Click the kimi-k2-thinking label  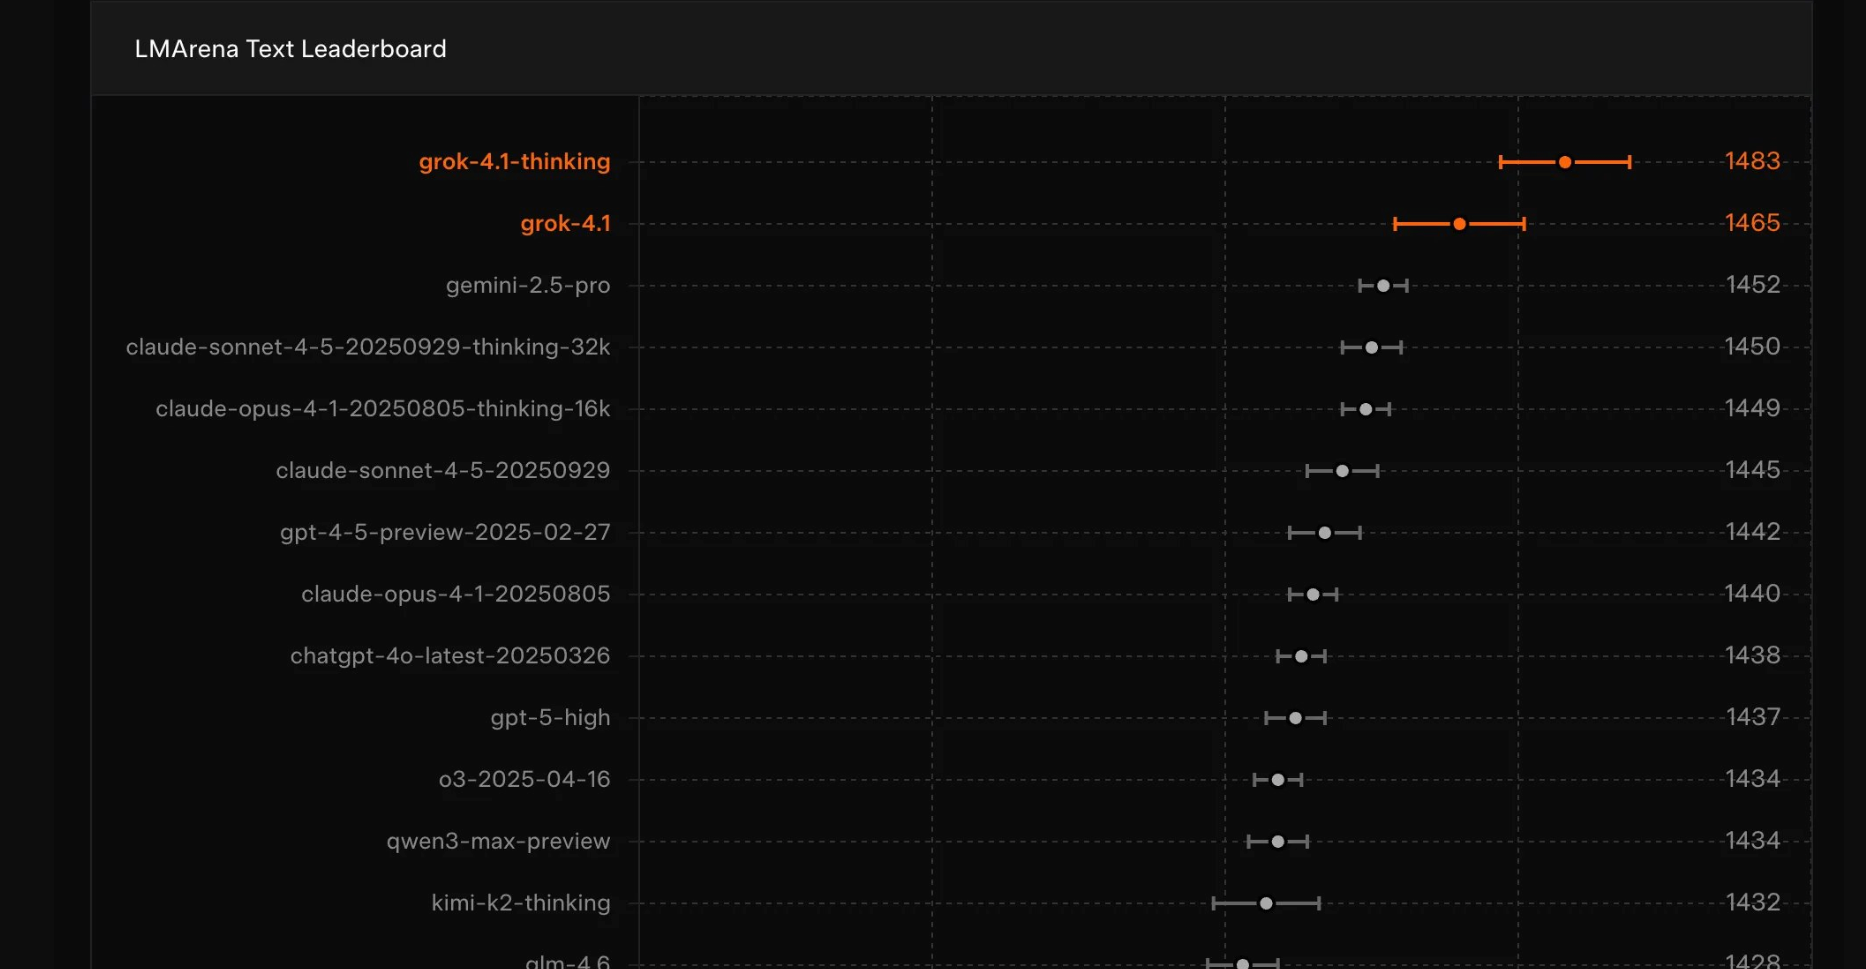tap(521, 903)
